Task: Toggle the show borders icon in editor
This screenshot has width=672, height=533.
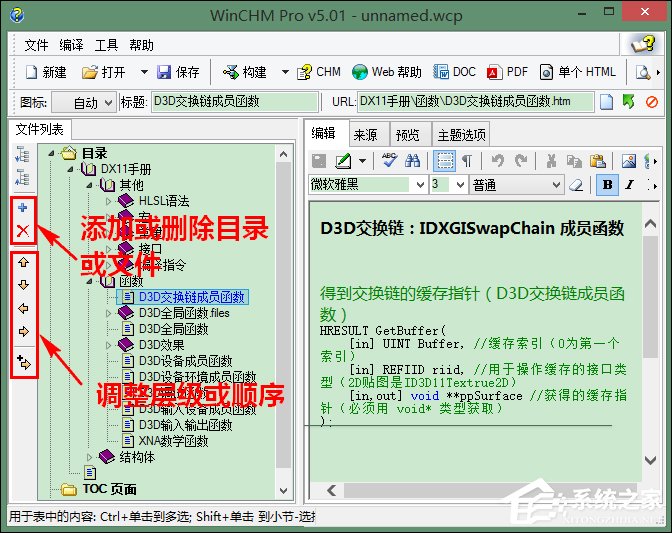Action: [444, 161]
